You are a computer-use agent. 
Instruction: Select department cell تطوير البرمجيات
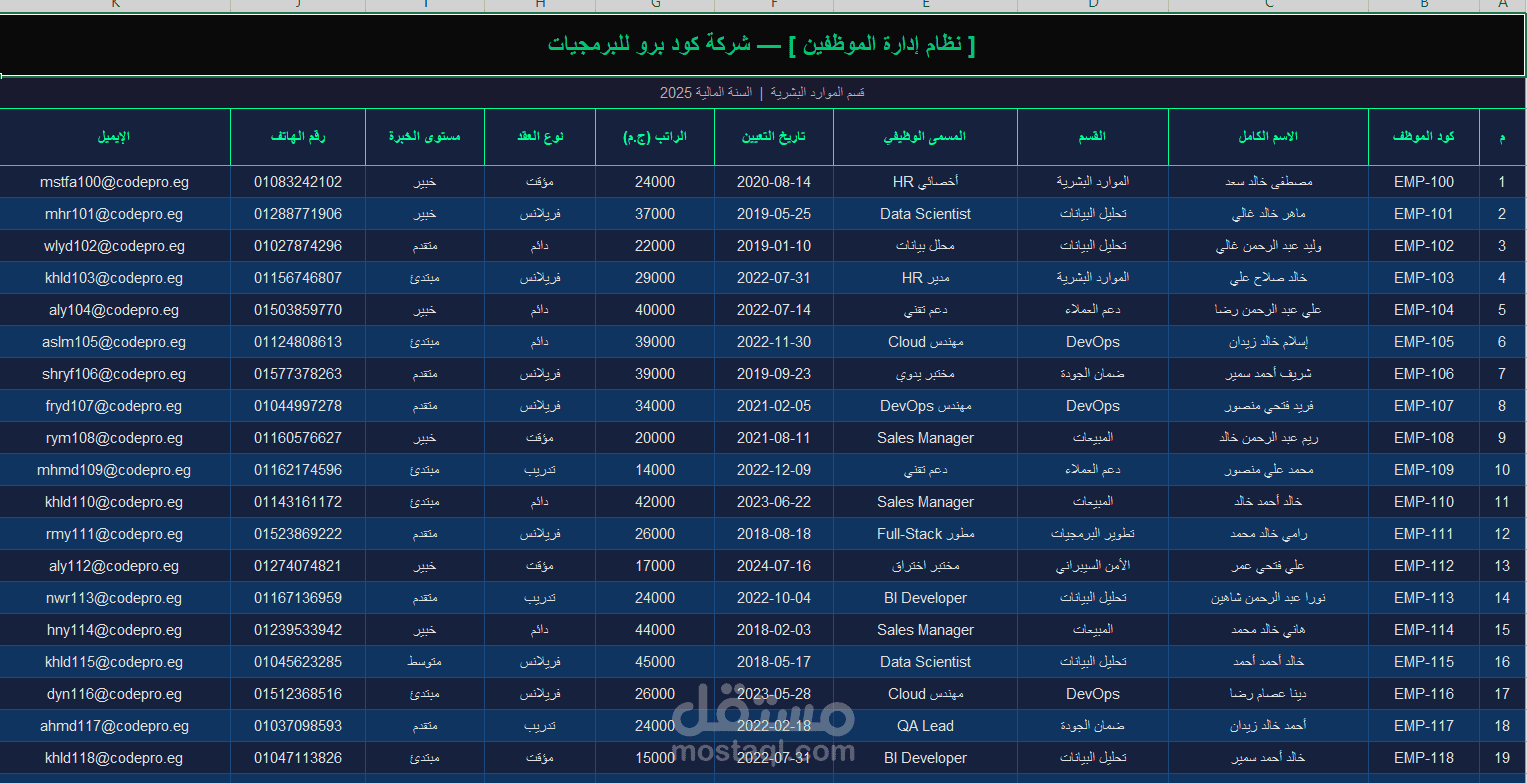[1093, 534]
